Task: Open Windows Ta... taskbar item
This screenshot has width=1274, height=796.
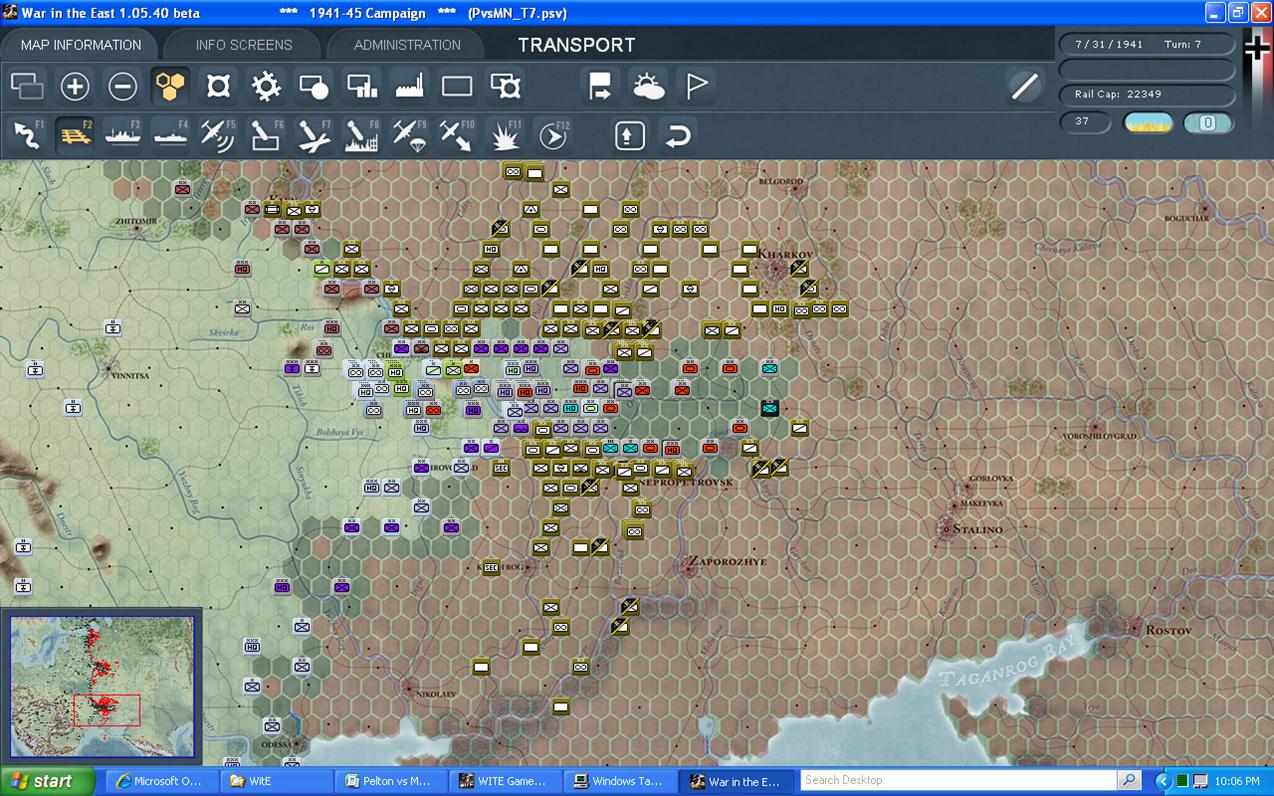Action: (x=619, y=781)
